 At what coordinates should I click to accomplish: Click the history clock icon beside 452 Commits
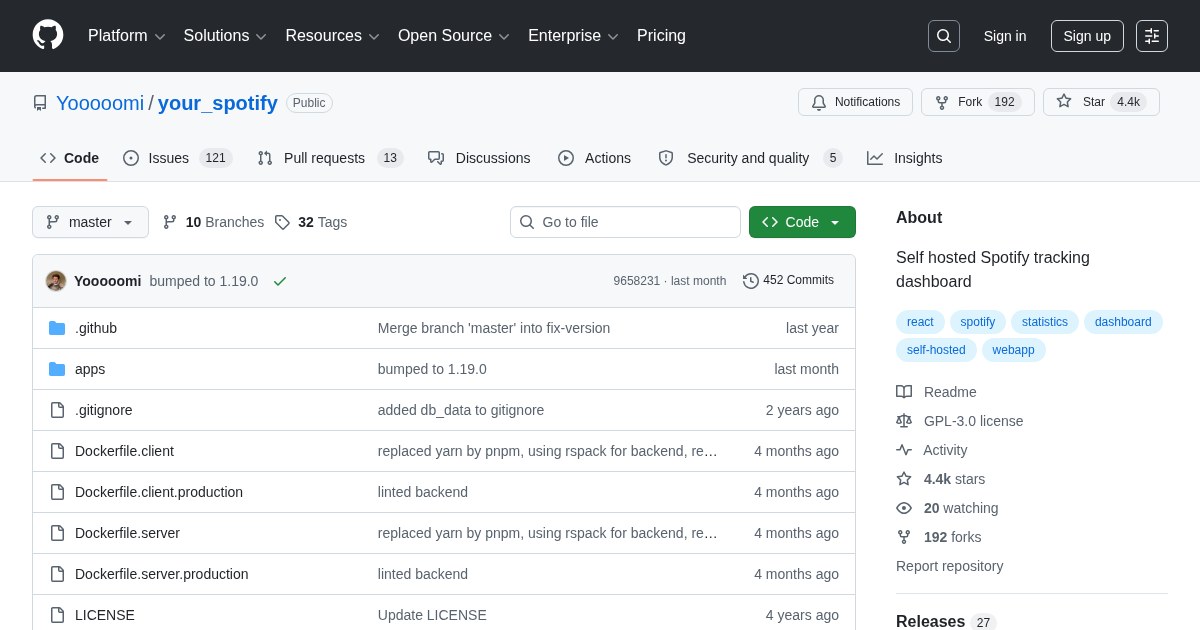pyautogui.click(x=751, y=281)
